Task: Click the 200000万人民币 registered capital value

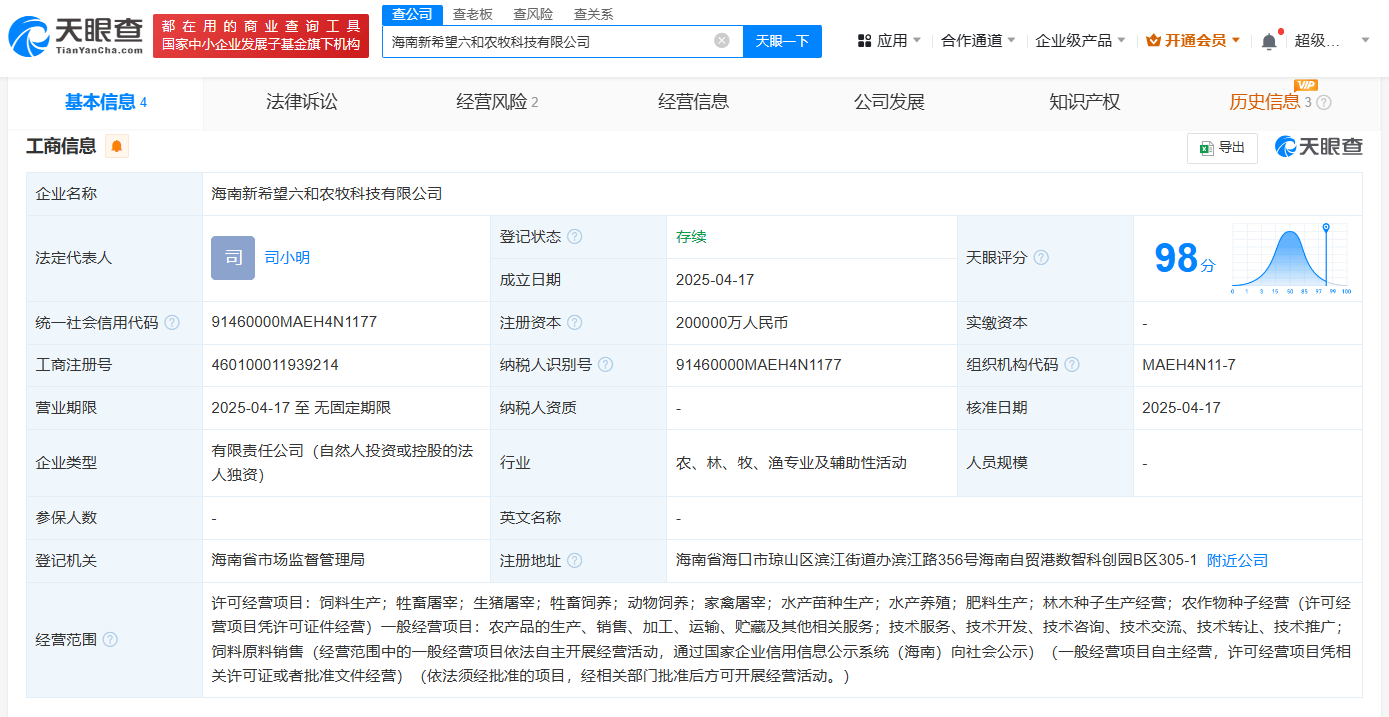Action: (732, 323)
